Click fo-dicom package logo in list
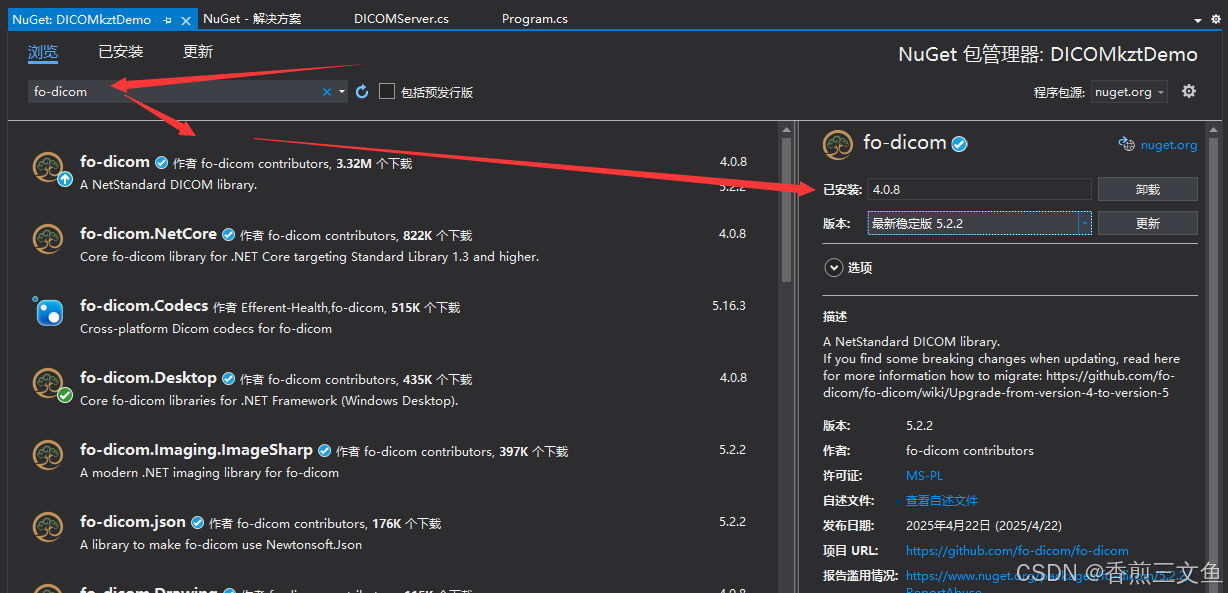 click(x=48, y=168)
